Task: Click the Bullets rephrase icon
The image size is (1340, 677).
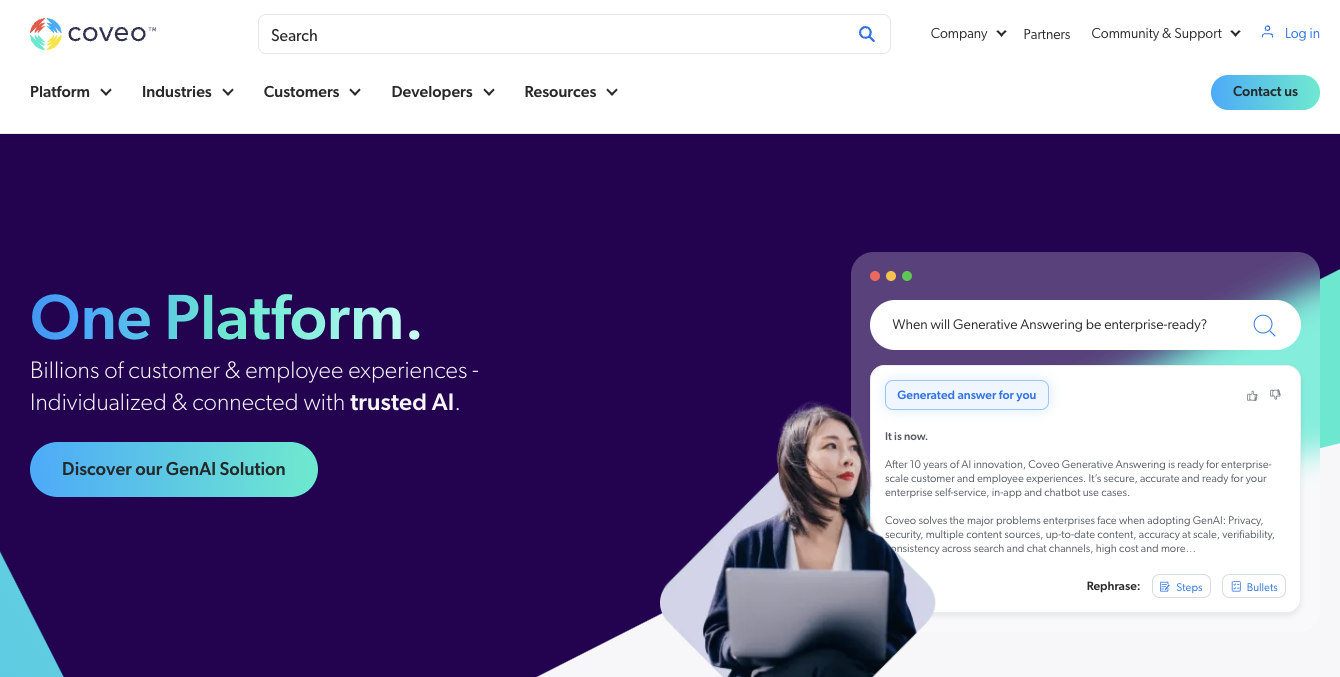Action: click(1236, 587)
